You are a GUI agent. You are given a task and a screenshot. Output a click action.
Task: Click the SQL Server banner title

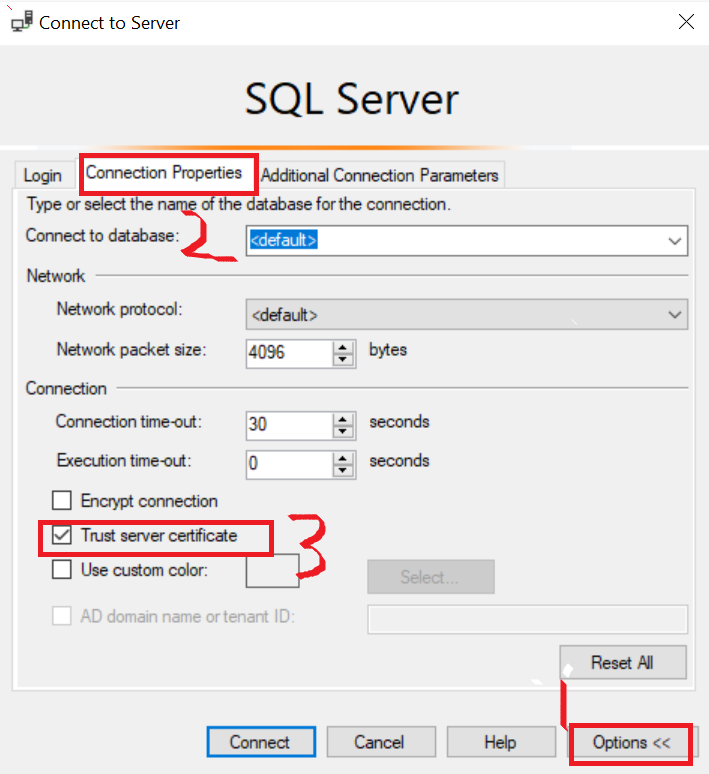tap(352, 99)
